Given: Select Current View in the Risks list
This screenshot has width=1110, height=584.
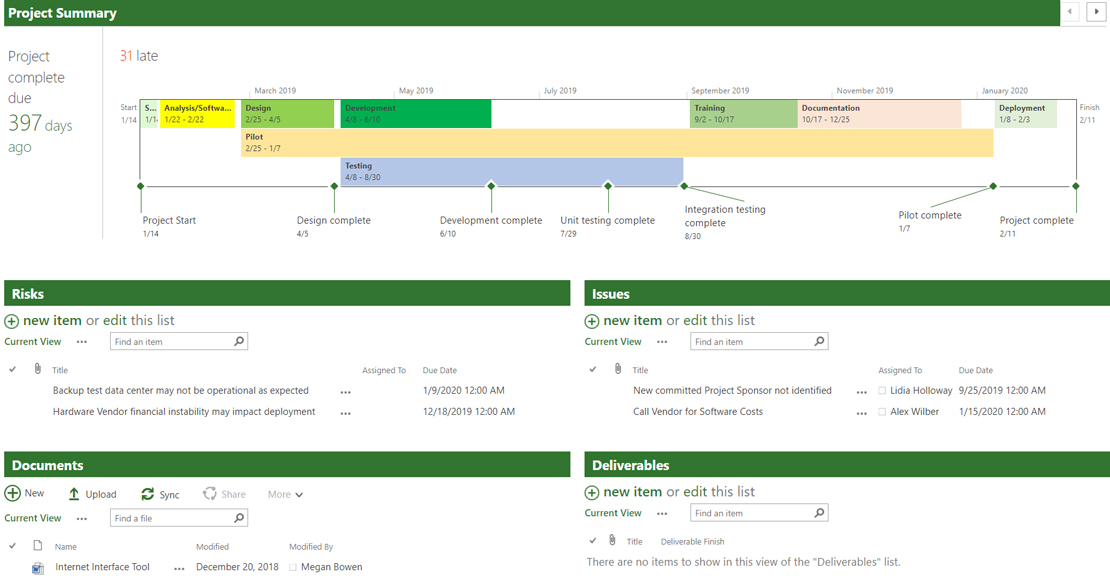Looking at the screenshot, I should [x=33, y=342].
